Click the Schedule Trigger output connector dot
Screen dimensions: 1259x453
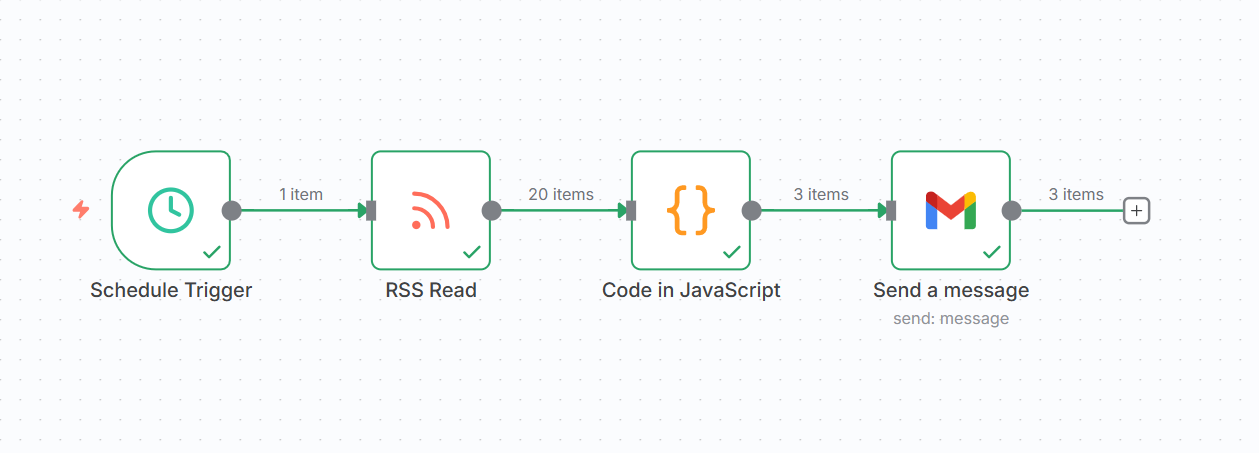(231, 210)
